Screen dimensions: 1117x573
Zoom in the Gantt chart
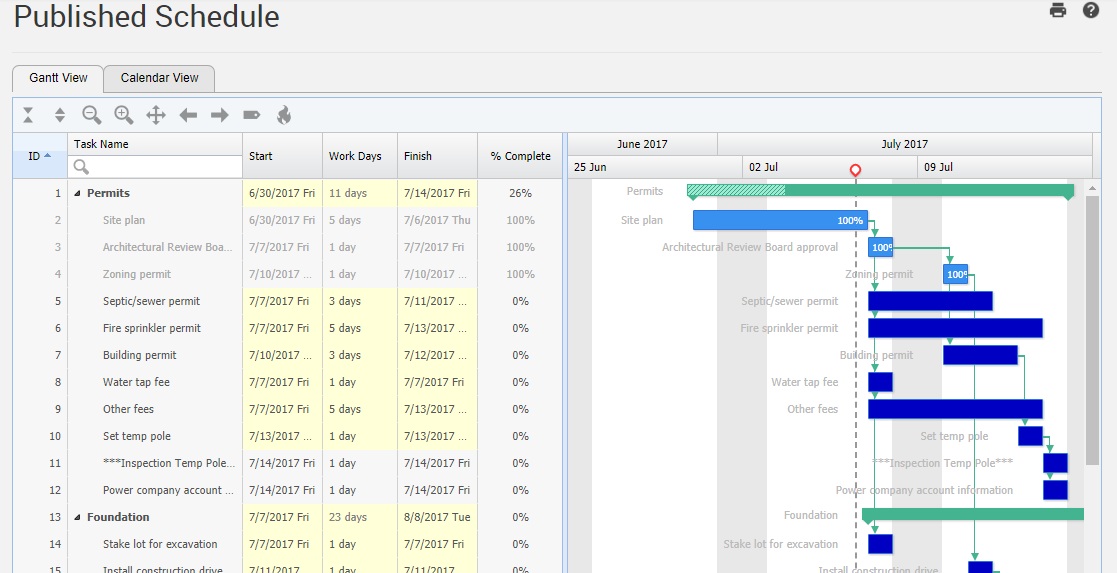point(124,115)
